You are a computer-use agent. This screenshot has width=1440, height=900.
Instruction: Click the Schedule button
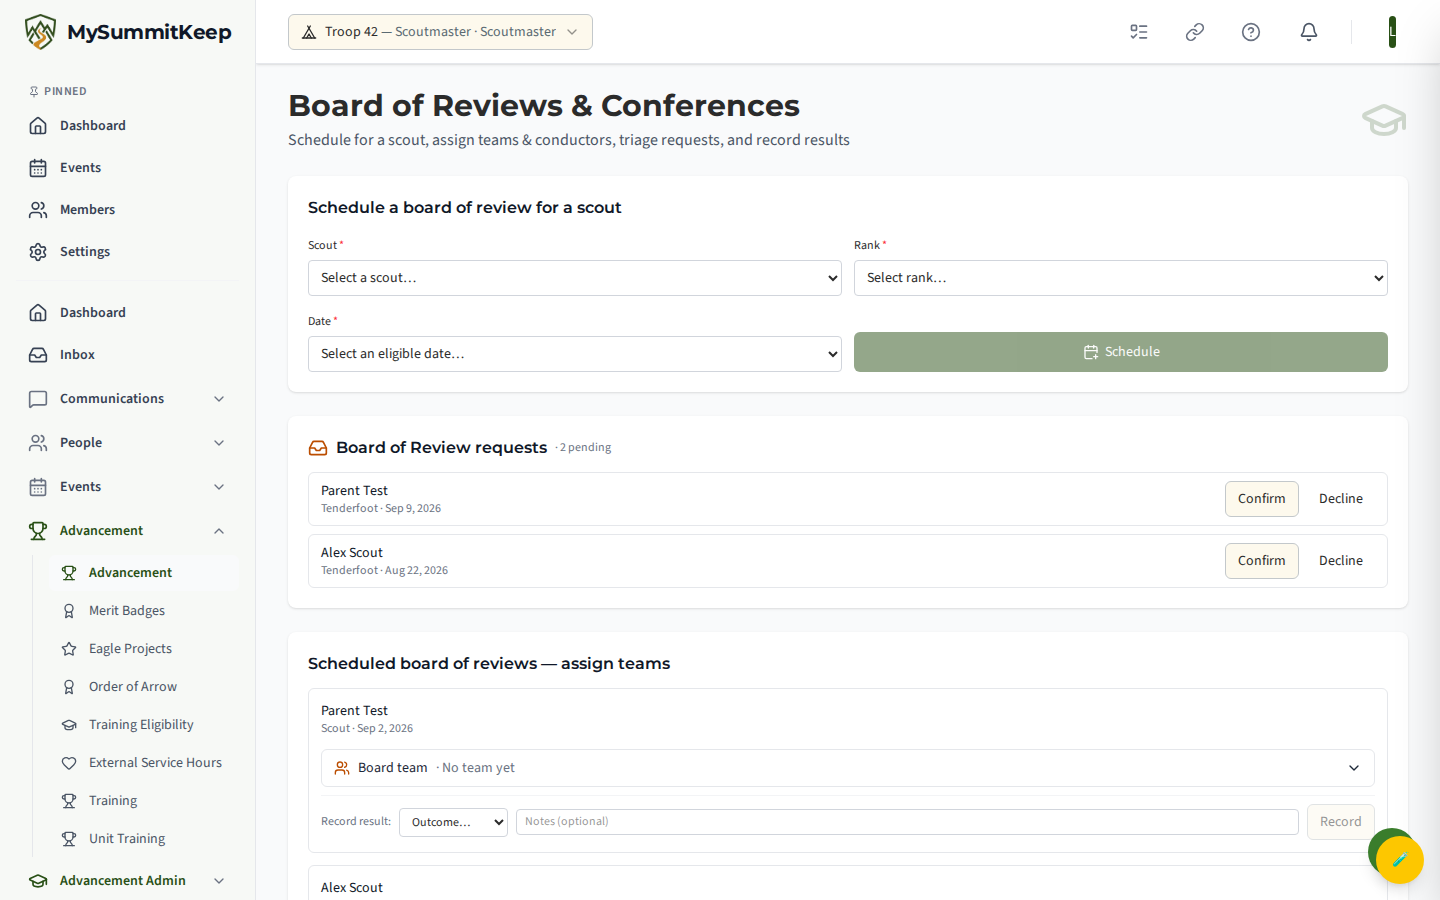(1120, 352)
